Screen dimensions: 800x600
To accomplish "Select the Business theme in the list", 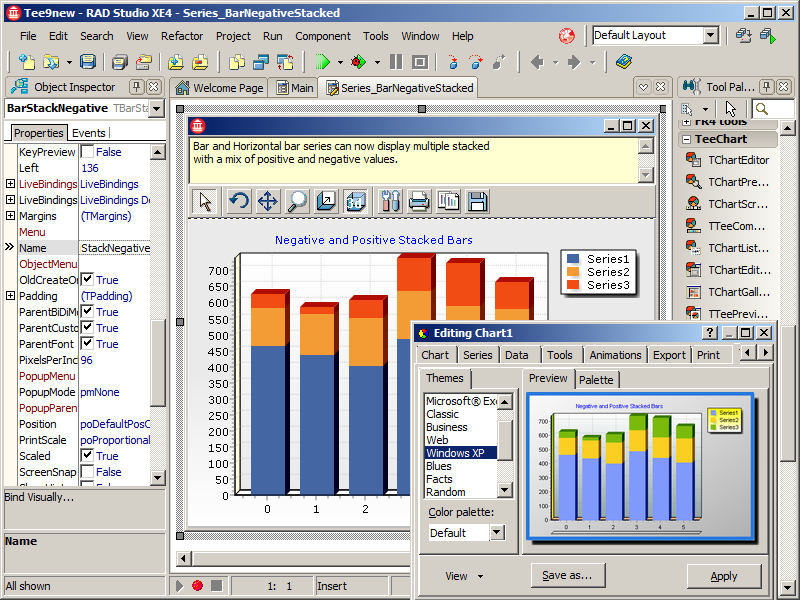I will pyautogui.click(x=460, y=427).
